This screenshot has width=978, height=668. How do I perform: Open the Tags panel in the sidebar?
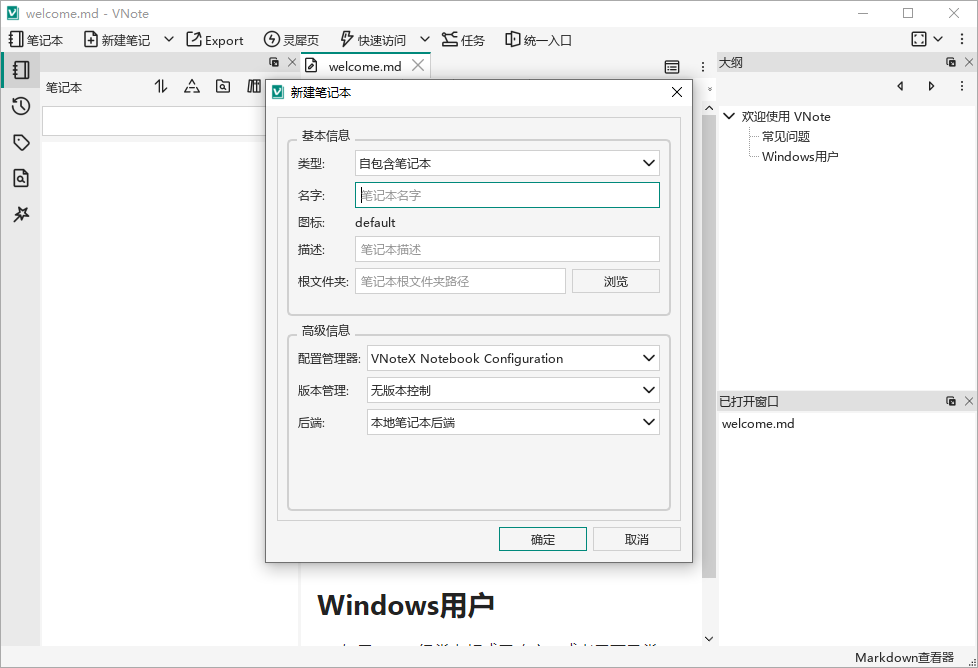point(20,142)
